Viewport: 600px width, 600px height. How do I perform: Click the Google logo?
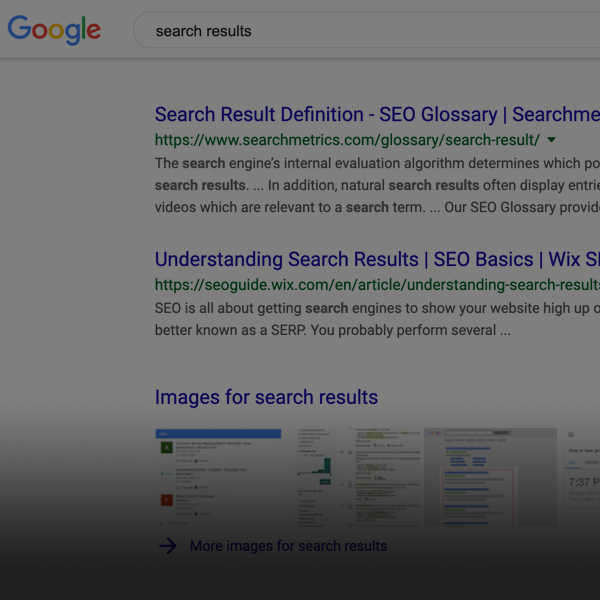coord(54,30)
